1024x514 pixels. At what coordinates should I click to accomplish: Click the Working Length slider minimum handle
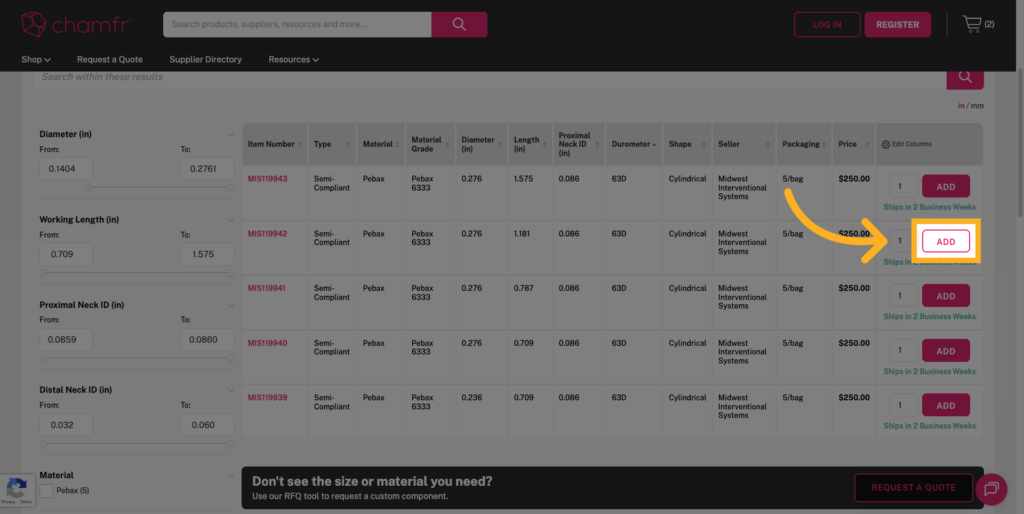pos(43,273)
